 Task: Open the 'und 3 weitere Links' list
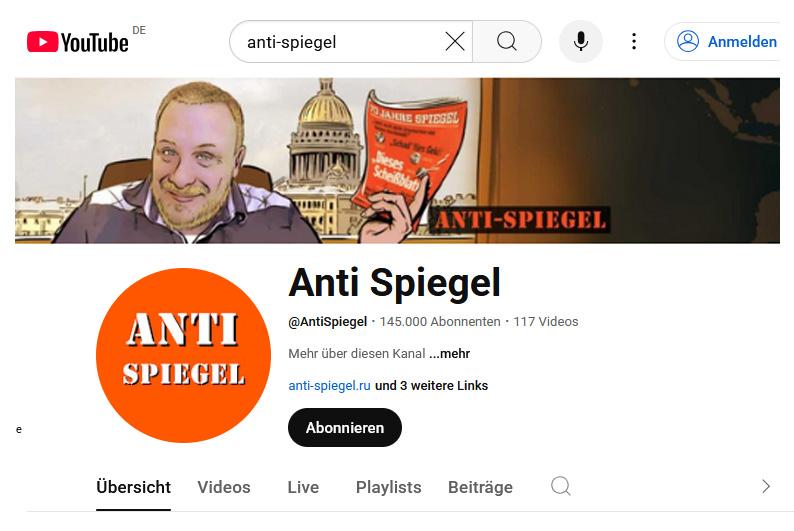431,386
